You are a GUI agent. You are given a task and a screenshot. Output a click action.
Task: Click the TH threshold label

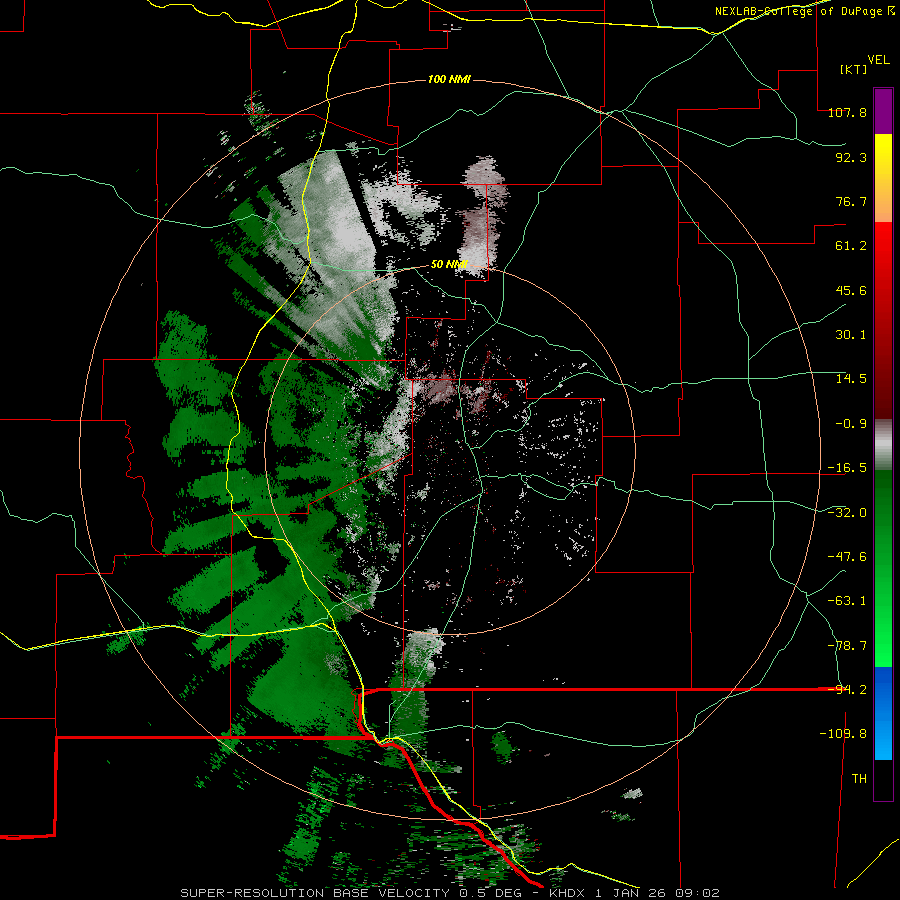pyautogui.click(x=859, y=779)
